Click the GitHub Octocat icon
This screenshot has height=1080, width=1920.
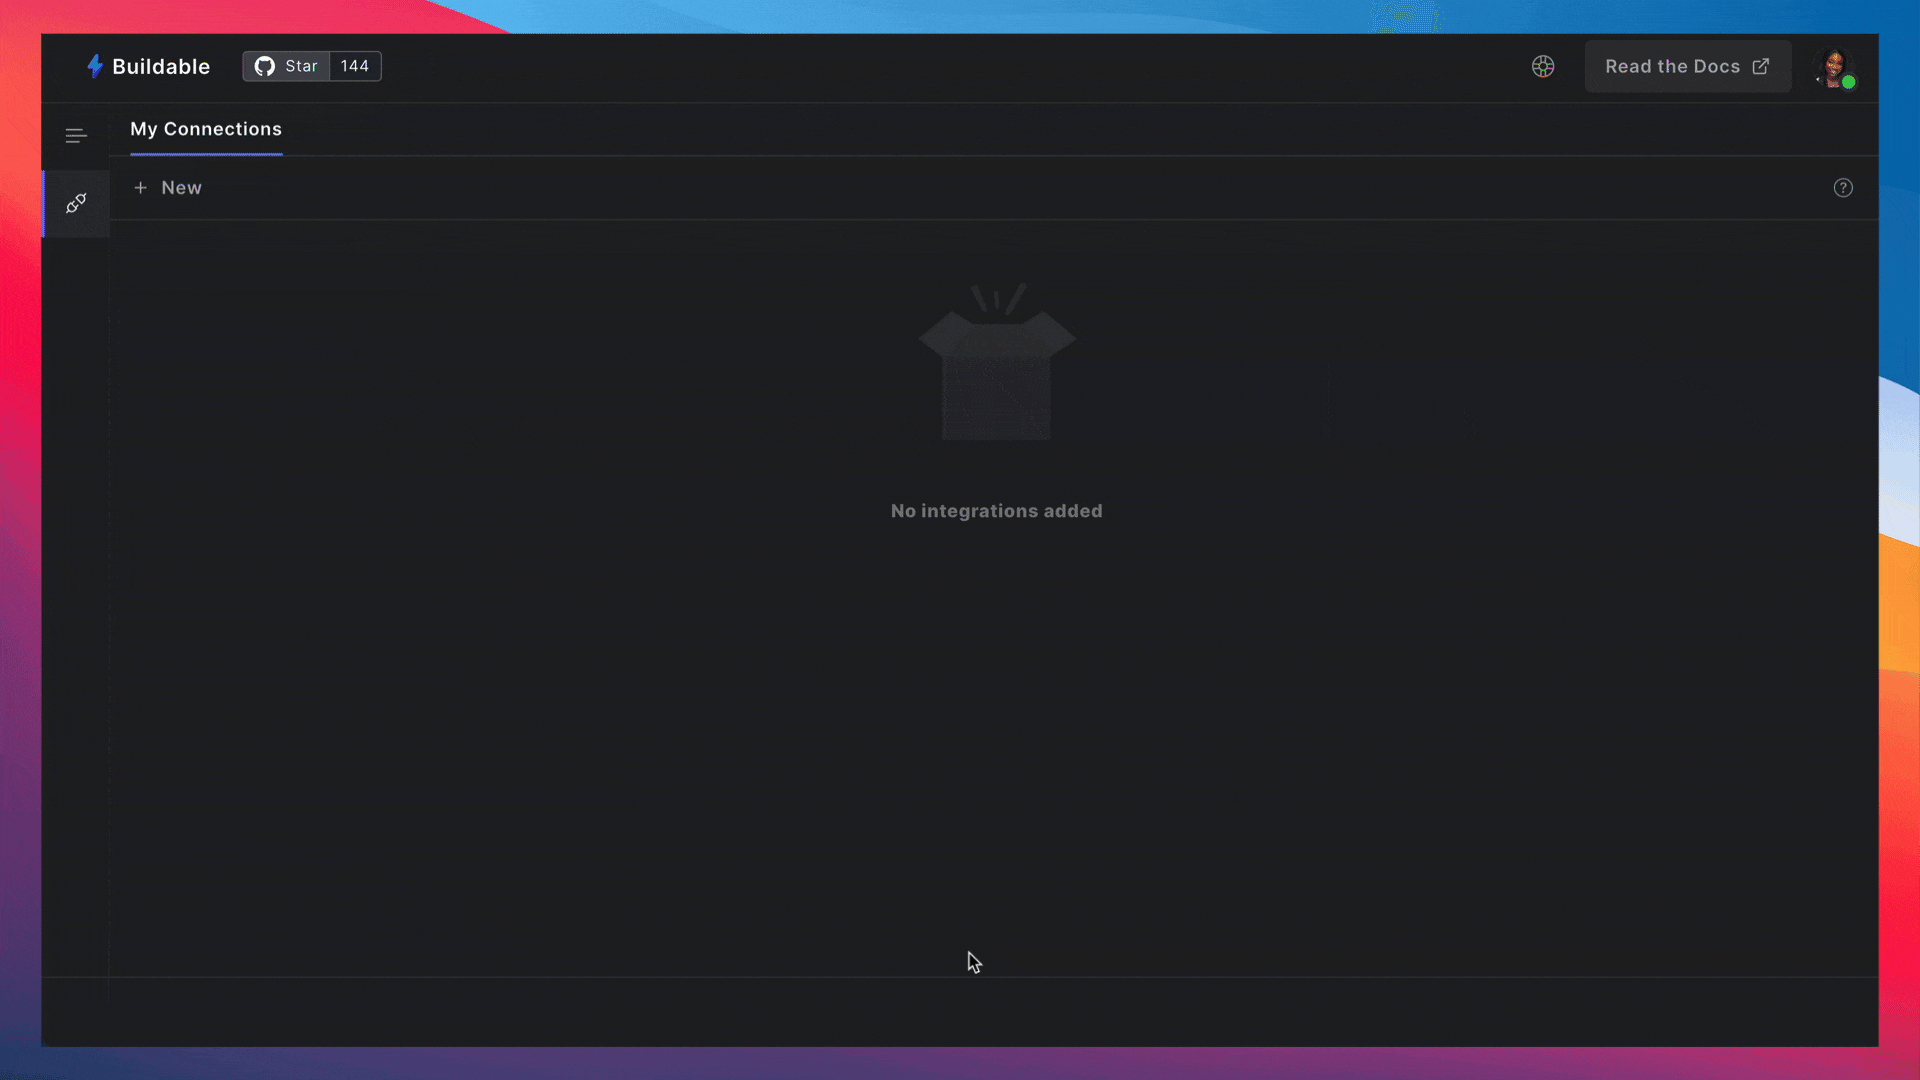coord(264,66)
